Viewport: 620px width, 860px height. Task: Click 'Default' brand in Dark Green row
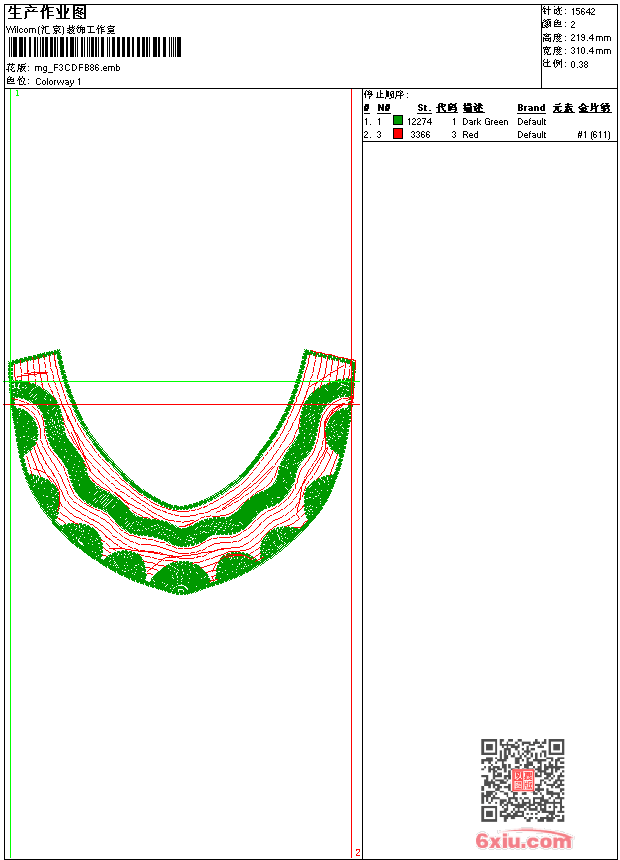[532, 122]
